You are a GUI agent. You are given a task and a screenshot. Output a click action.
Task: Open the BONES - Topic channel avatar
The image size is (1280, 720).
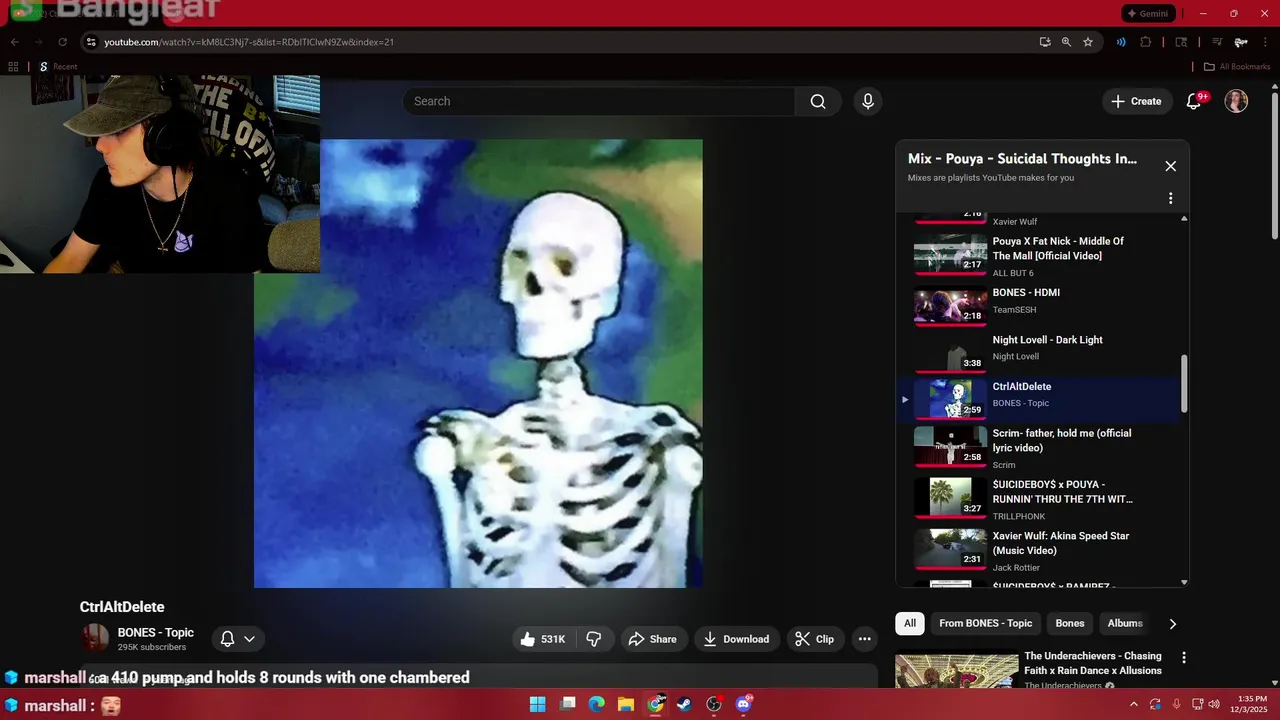(95, 638)
